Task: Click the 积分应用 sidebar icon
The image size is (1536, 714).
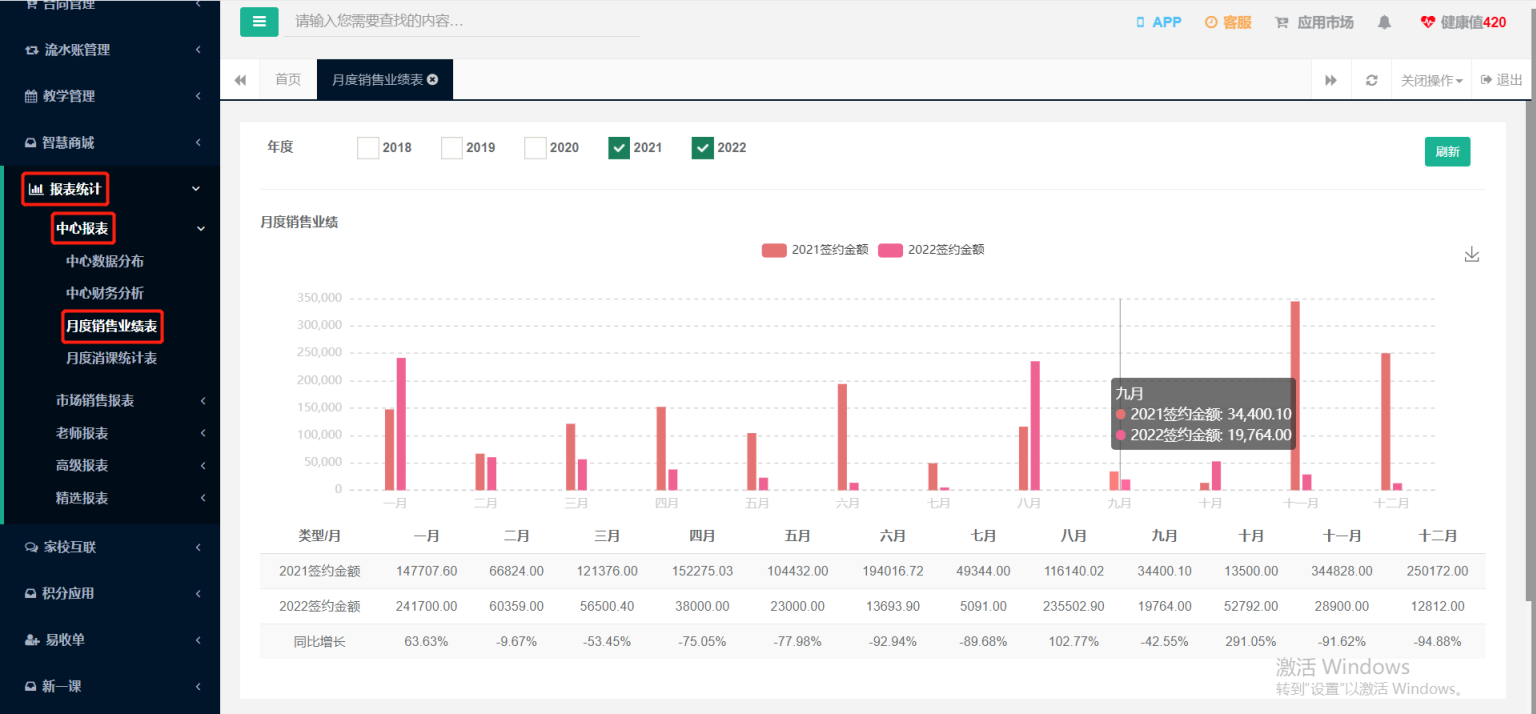Action: 31,593
